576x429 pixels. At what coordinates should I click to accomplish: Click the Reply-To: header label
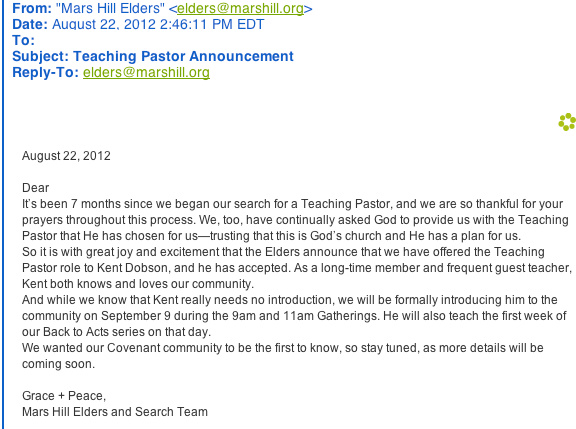click(46, 72)
